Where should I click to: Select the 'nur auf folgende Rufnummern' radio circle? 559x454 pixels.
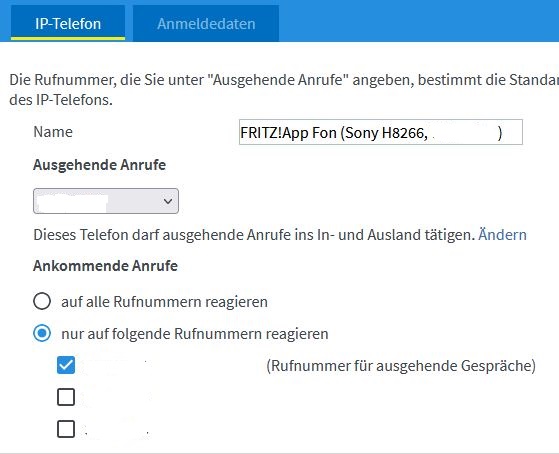(x=42, y=333)
